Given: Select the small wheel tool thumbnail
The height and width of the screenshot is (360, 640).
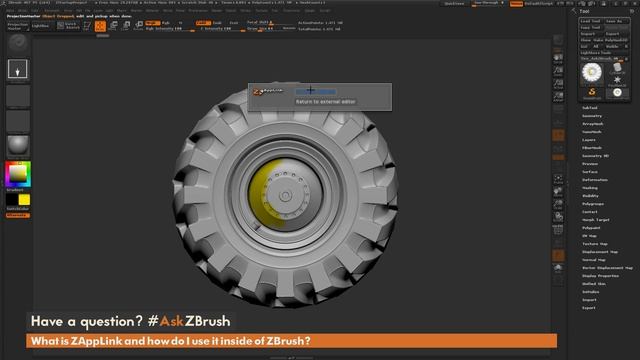Looking at the screenshot, I should pyautogui.click(x=618, y=94).
